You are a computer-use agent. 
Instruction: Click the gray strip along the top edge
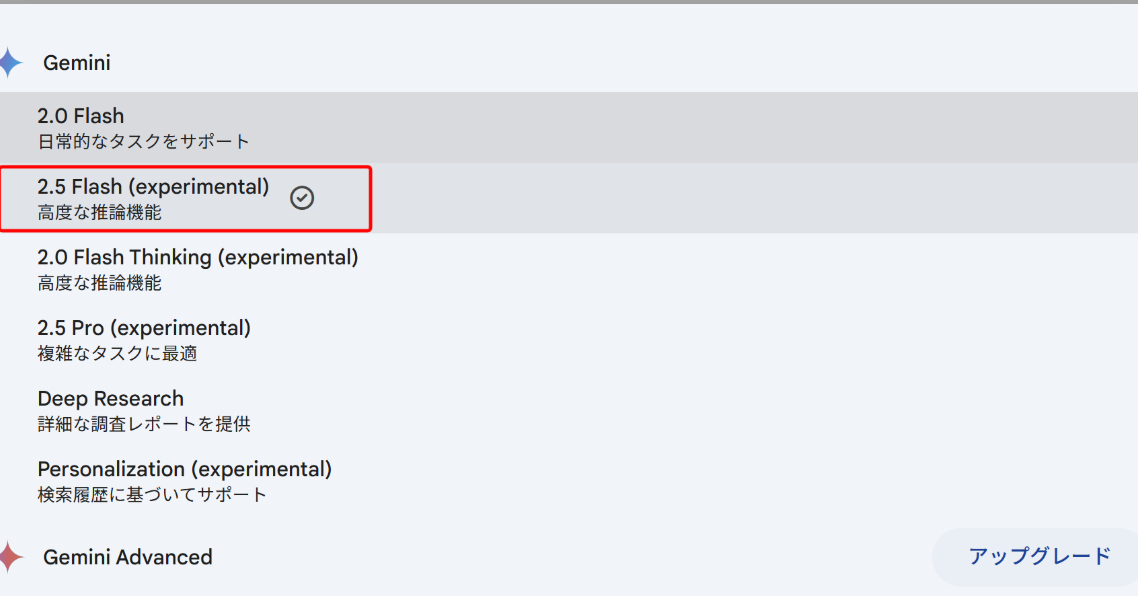(x=569, y=2)
